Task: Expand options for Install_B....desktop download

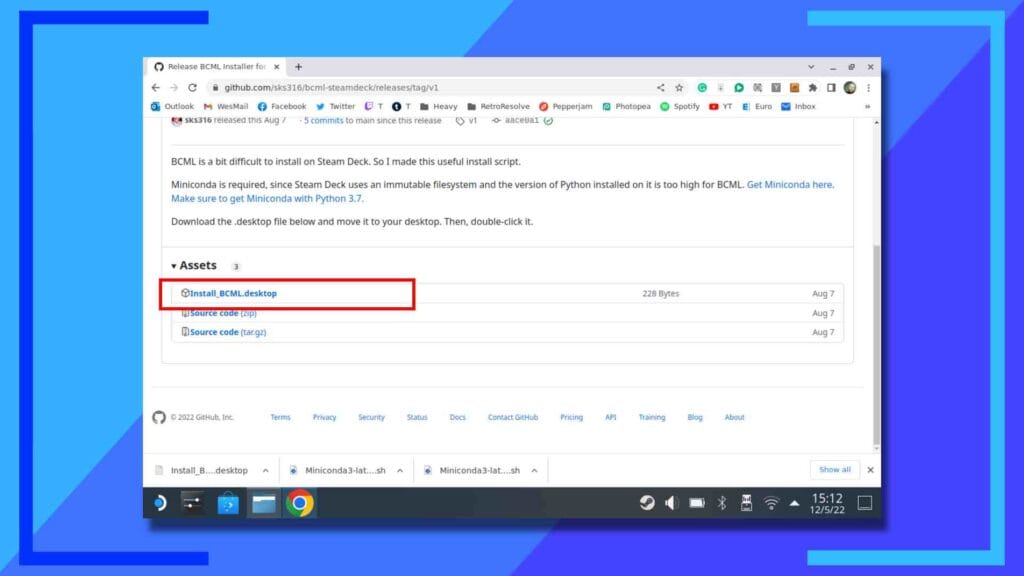Action: [266, 470]
